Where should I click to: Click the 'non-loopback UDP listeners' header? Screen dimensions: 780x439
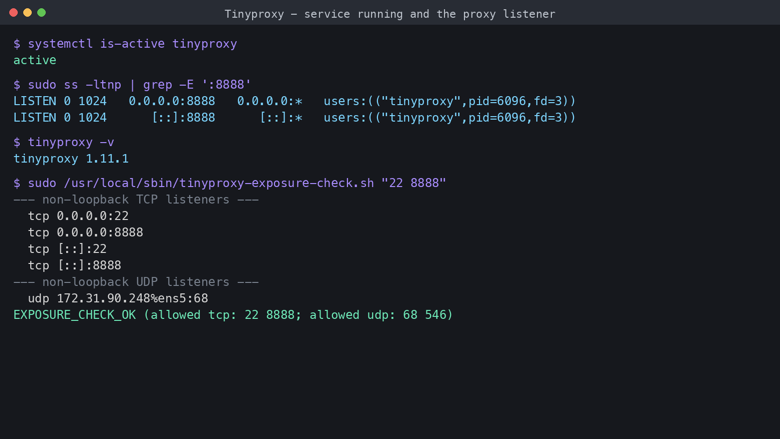136,282
